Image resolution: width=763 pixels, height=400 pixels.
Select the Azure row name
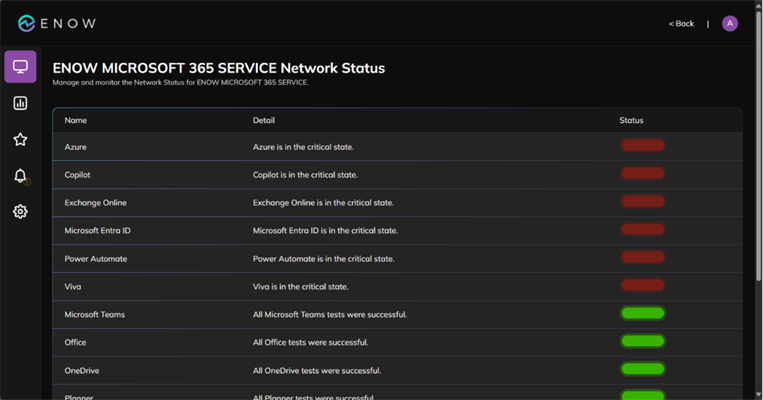[75, 147]
